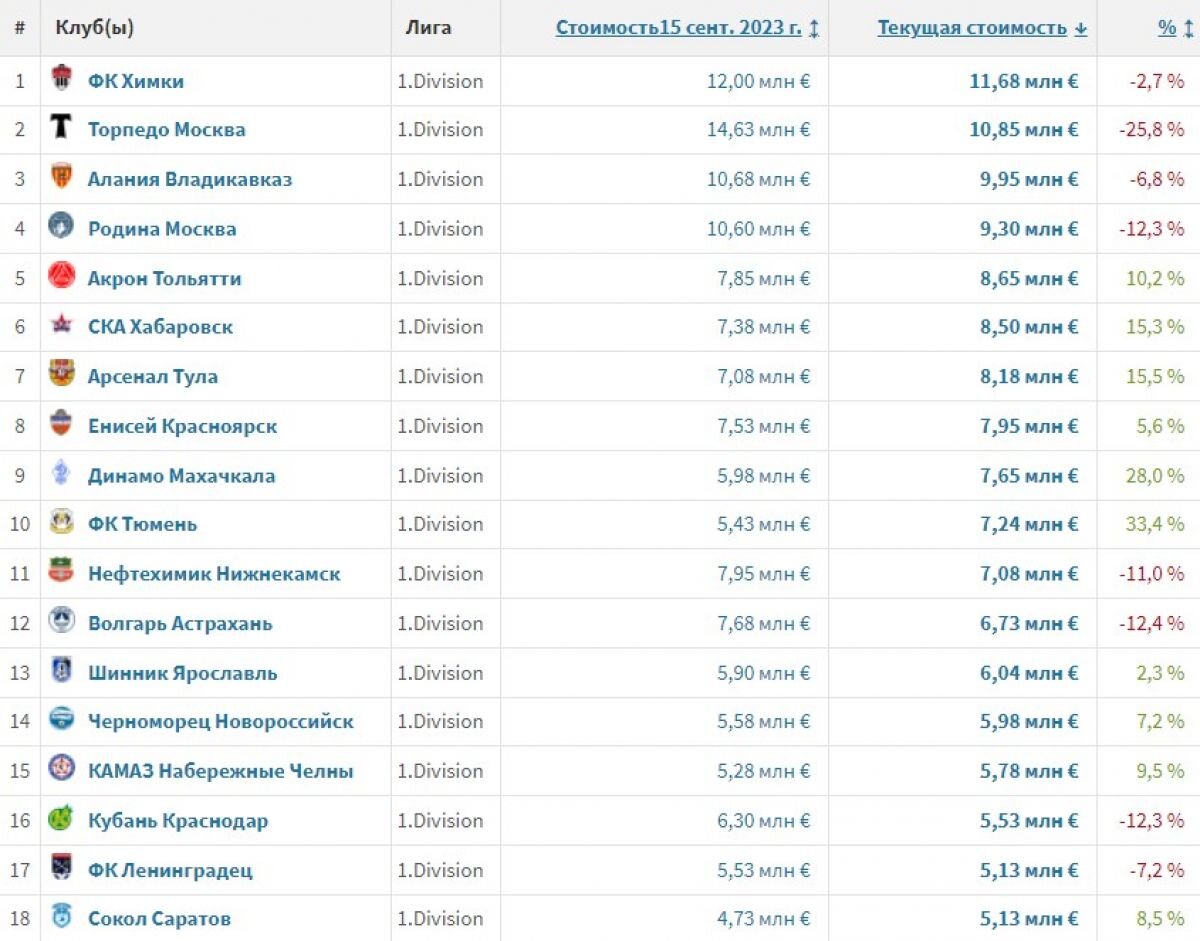Open Кубань Краснодар club link
This screenshot has width=1200, height=941.
click(178, 821)
